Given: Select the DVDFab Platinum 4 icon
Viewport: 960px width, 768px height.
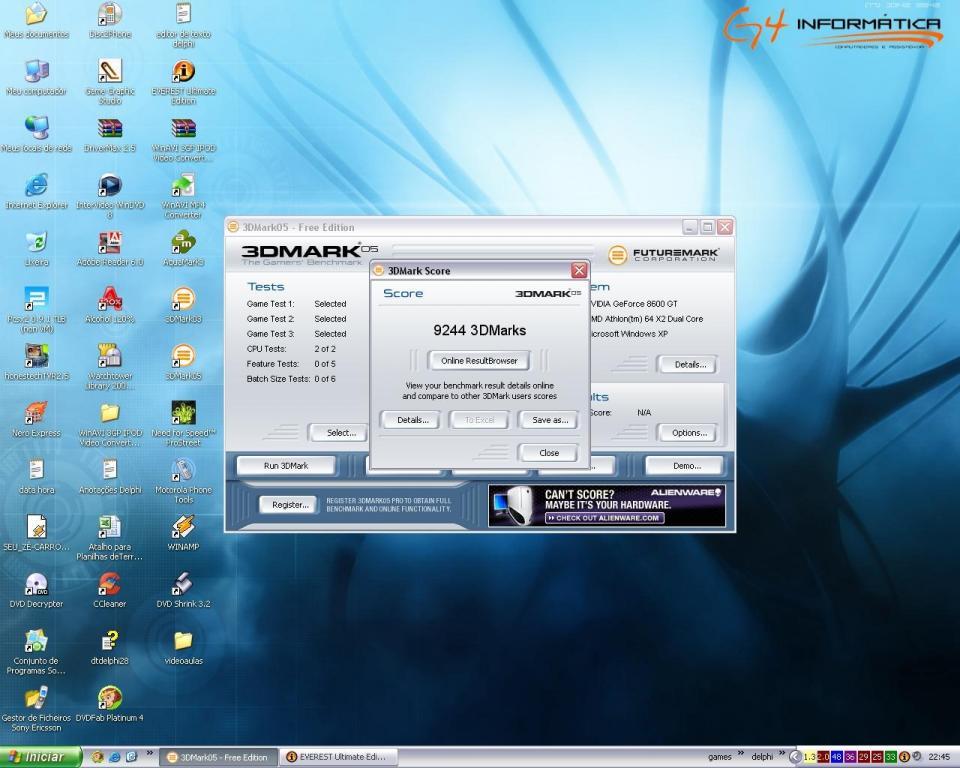Looking at the screenshot, I should [x=110, y=704].
